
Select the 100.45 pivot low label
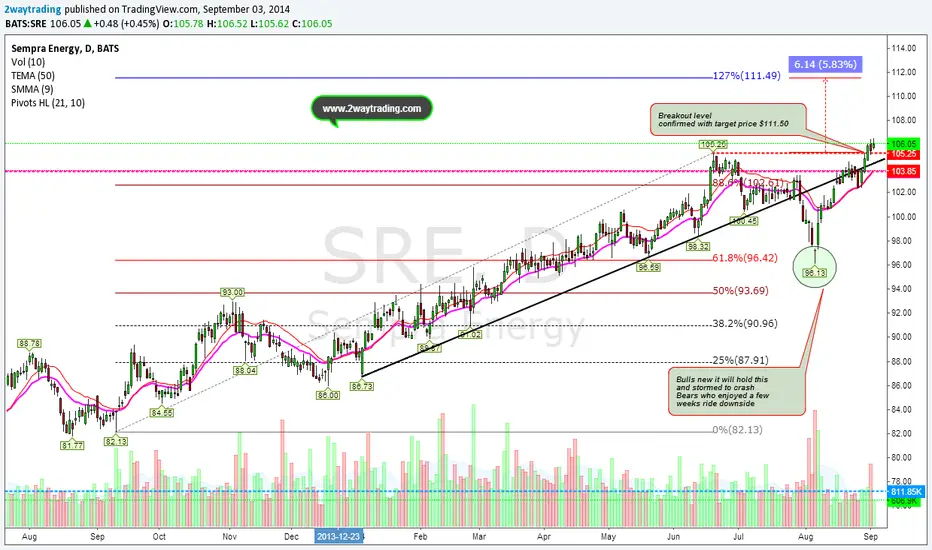click(x=744, y=221)
